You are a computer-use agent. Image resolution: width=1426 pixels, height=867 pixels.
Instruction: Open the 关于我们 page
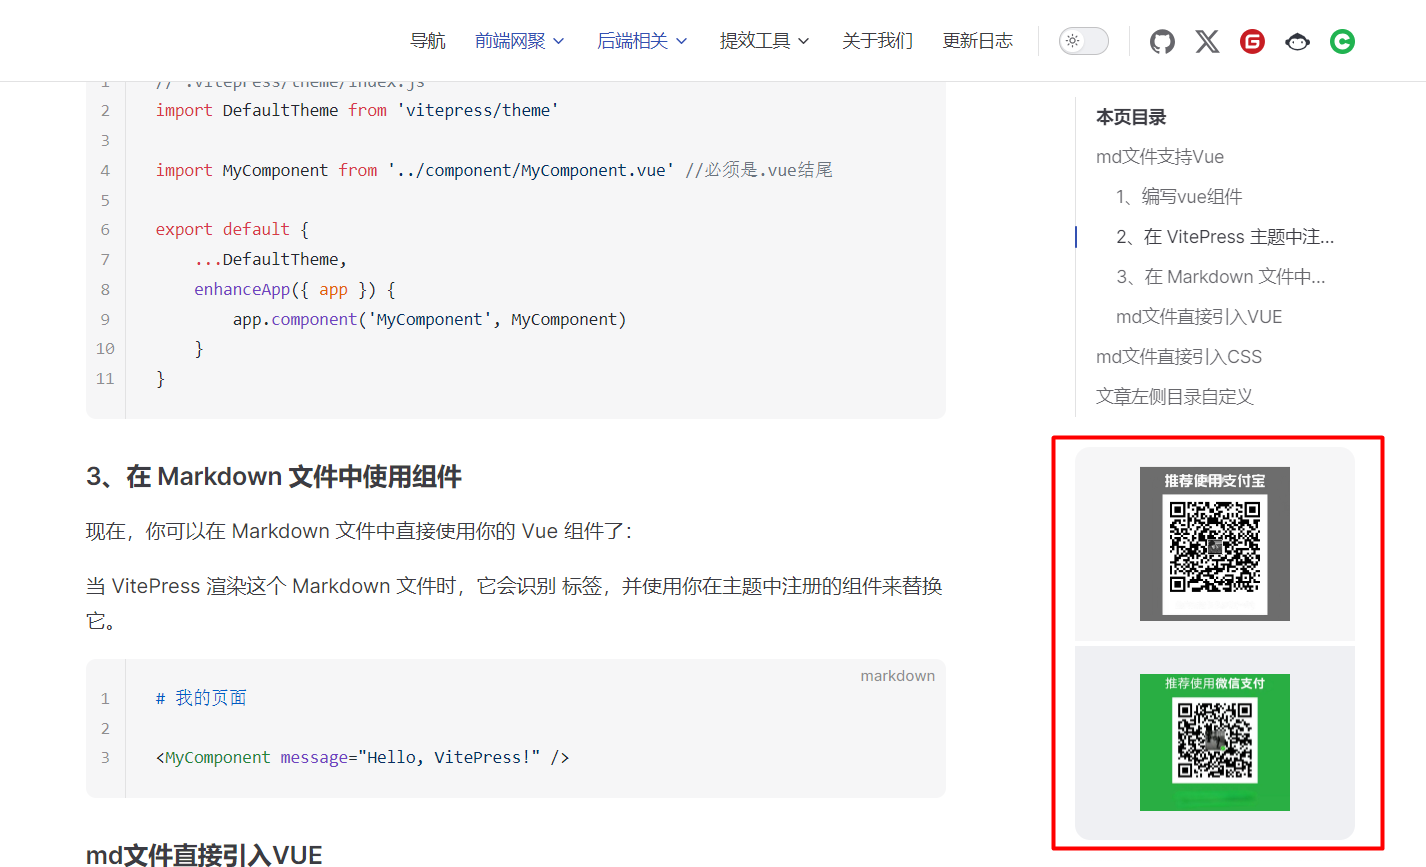[877, 41]
